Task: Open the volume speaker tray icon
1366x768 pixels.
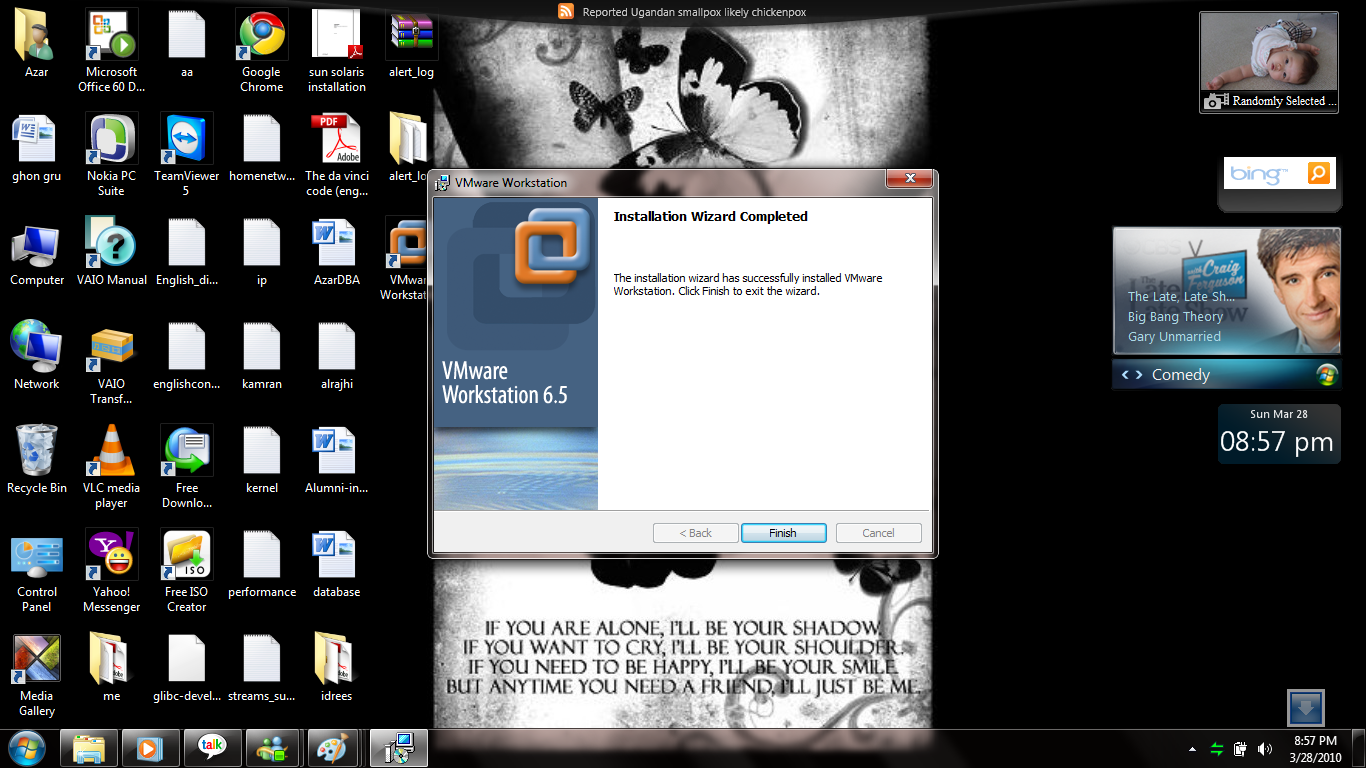Action: pos(1265,749)
